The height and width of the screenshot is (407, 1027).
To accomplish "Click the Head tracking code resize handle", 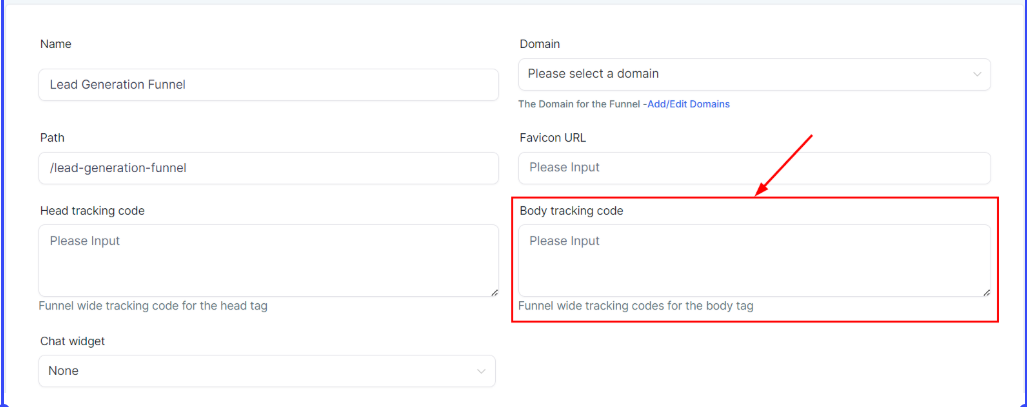I will [493, 292].
